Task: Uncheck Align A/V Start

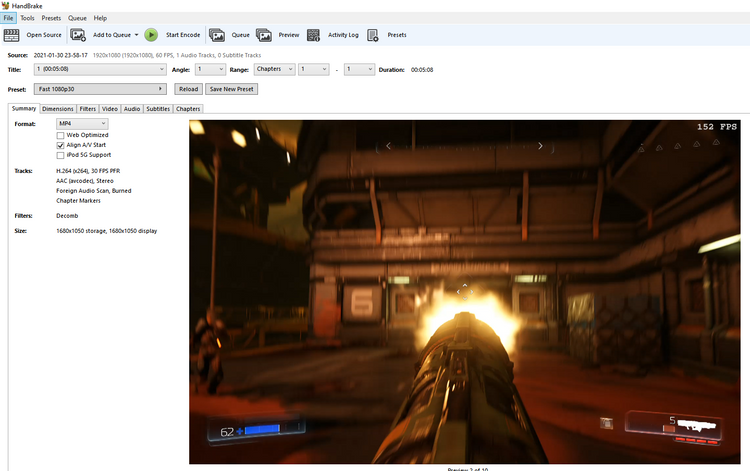Action: 60,145
